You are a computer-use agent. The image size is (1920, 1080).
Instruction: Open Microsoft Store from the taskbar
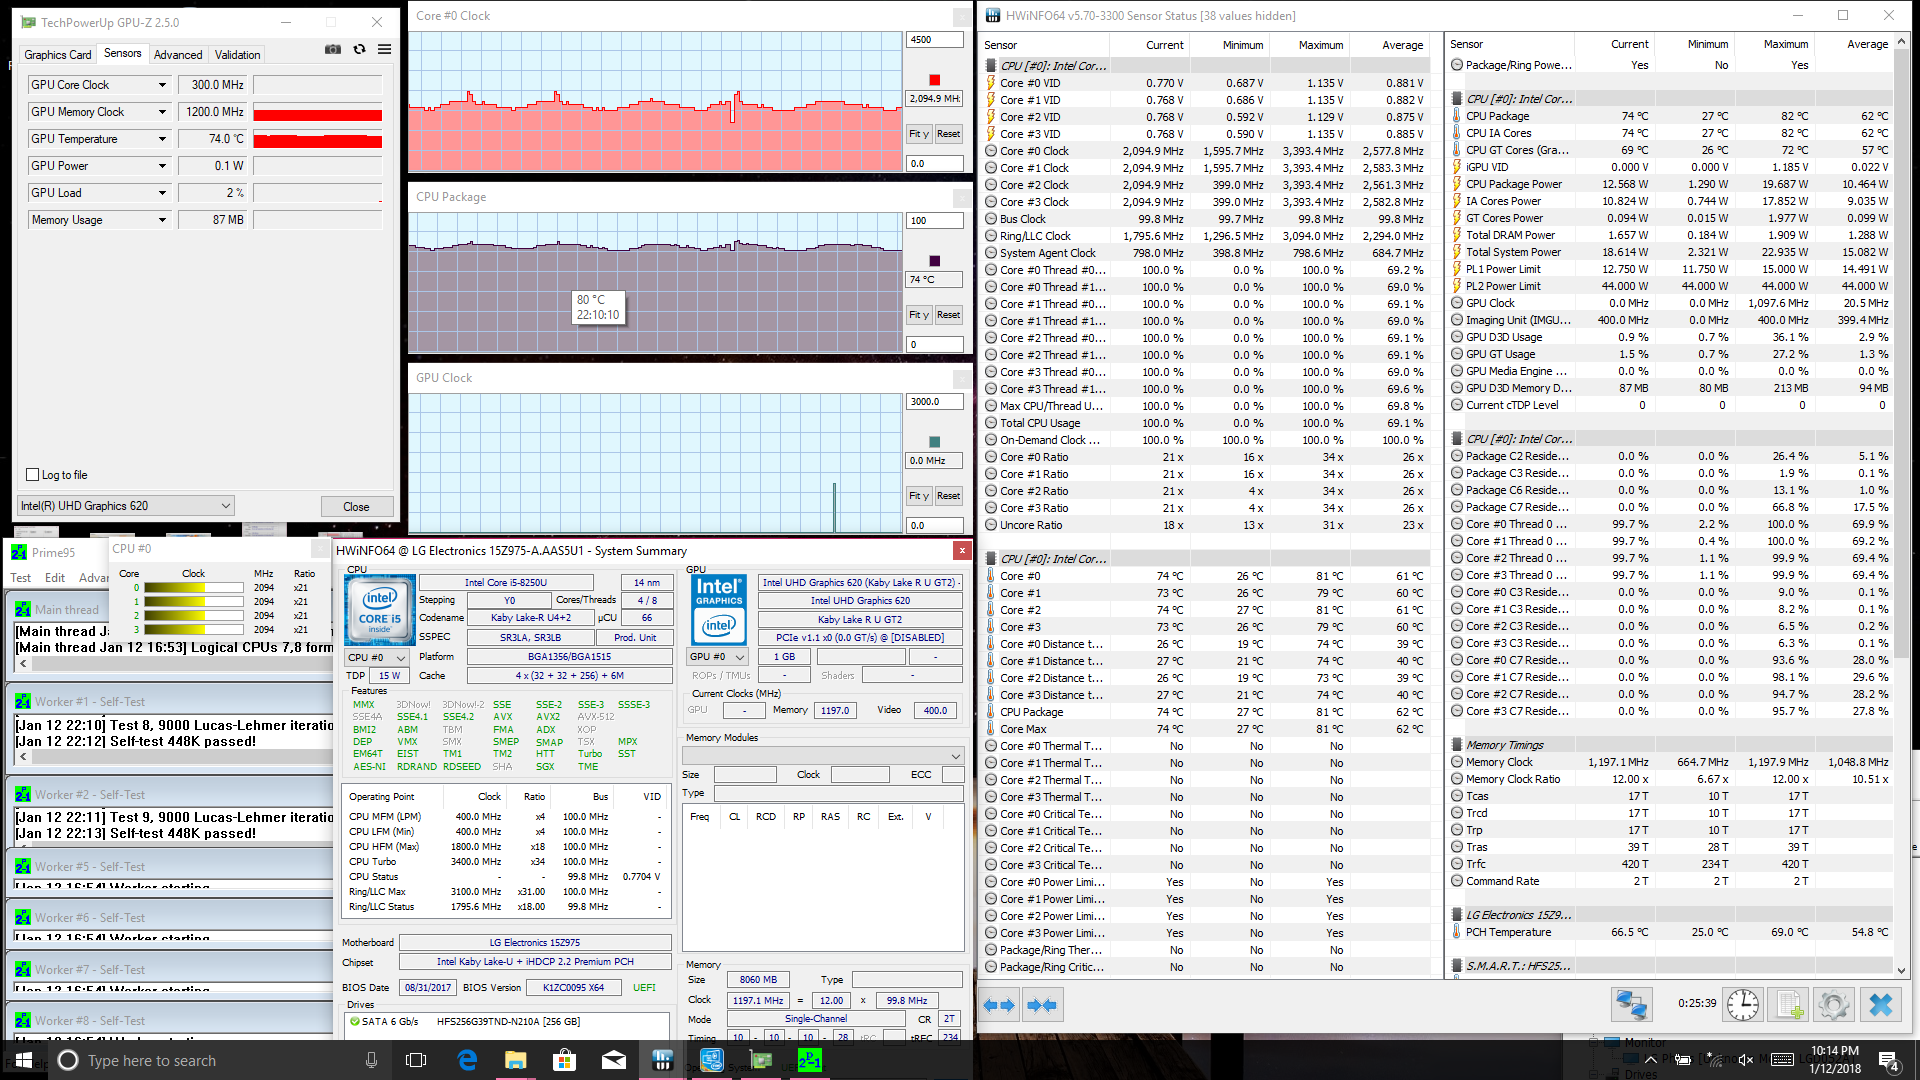coord(565,1060)
